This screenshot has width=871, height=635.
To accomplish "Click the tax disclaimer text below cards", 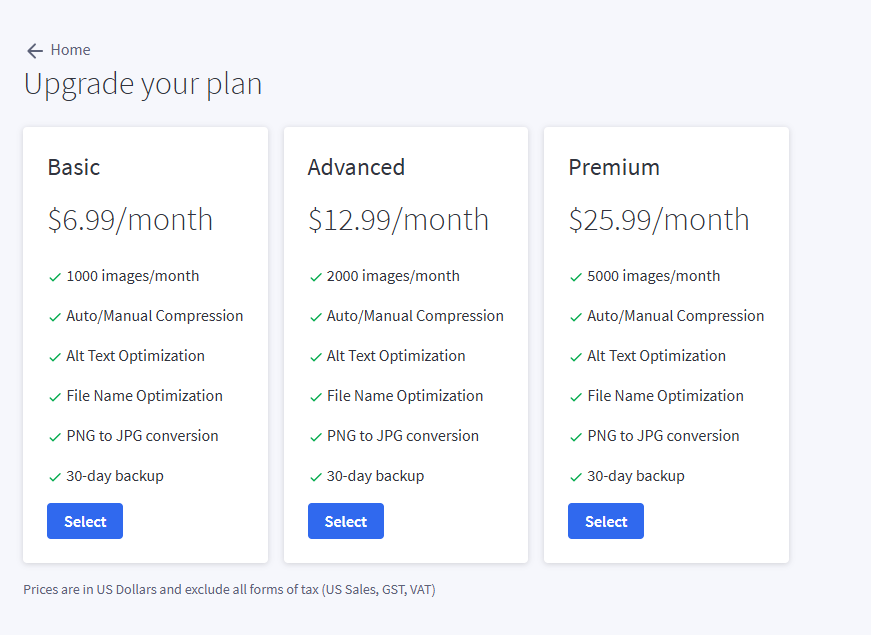I will click(x=229, y=590).
